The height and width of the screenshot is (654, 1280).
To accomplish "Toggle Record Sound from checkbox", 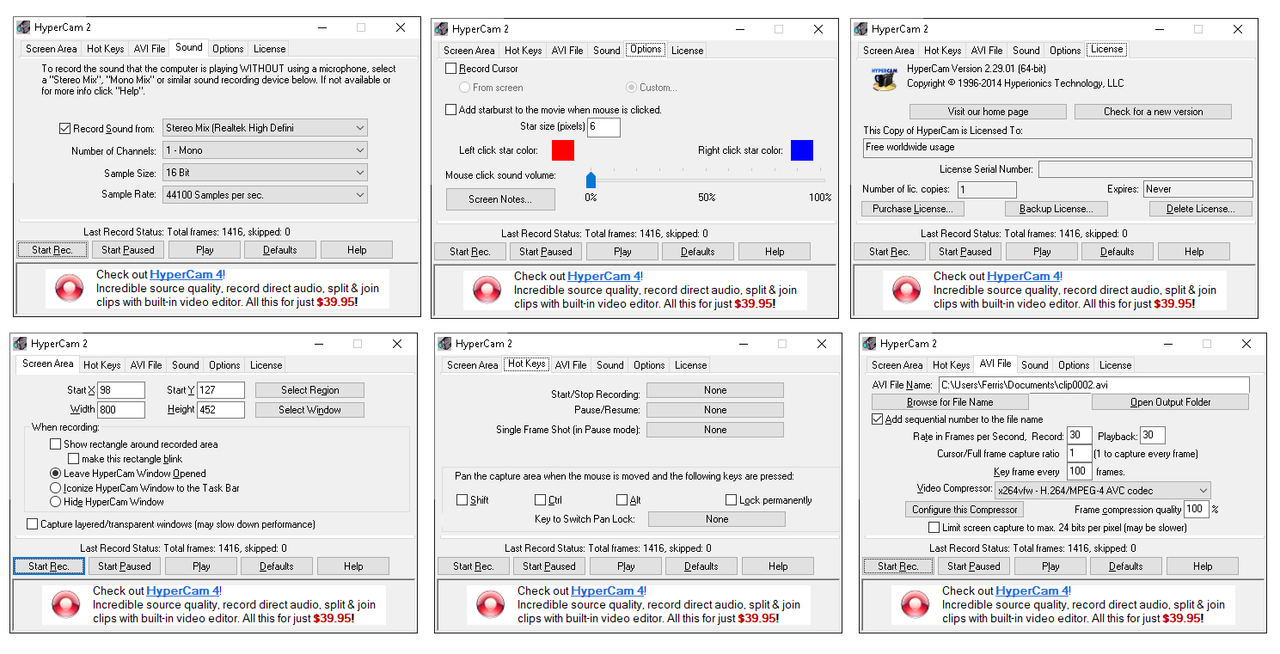I will pos(65,128).
